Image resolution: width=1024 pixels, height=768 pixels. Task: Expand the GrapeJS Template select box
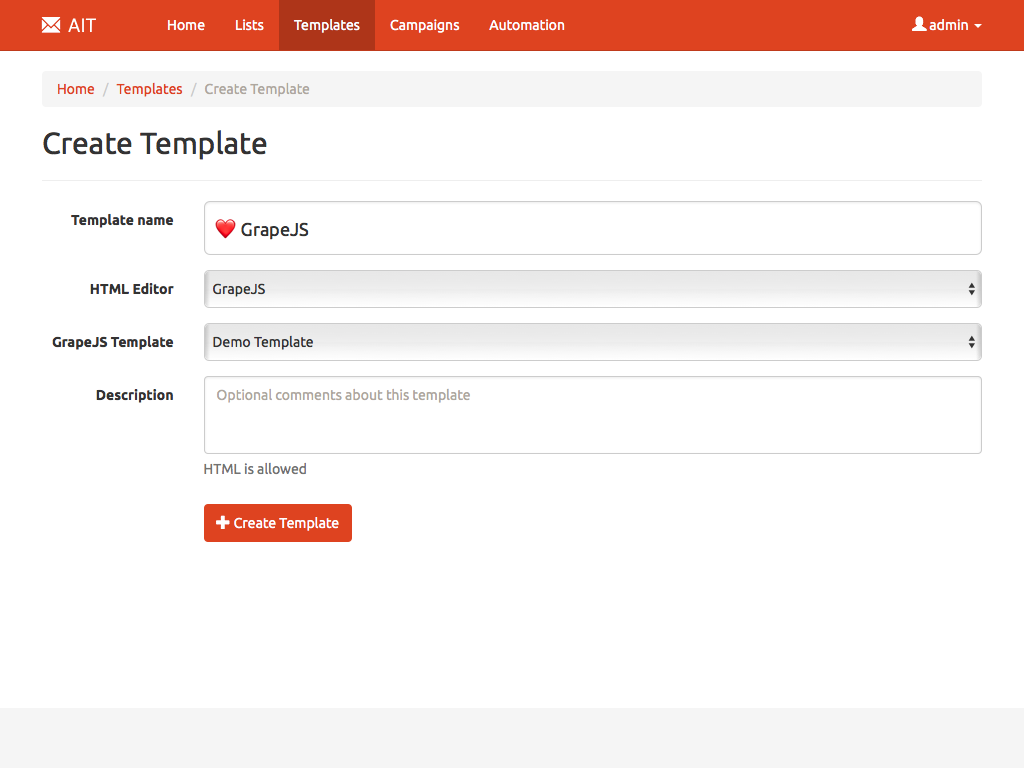(x=592, y=342)
